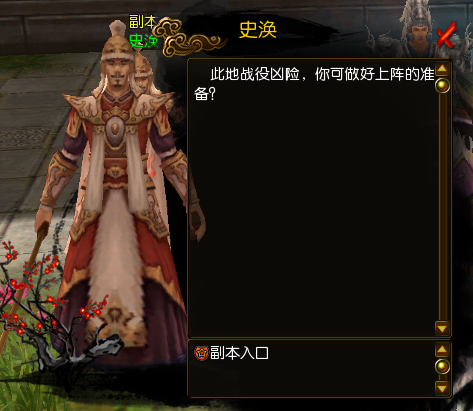Click options list scroll down arrow
Viewport: 473px width, 411px height.
coord(442,388)
